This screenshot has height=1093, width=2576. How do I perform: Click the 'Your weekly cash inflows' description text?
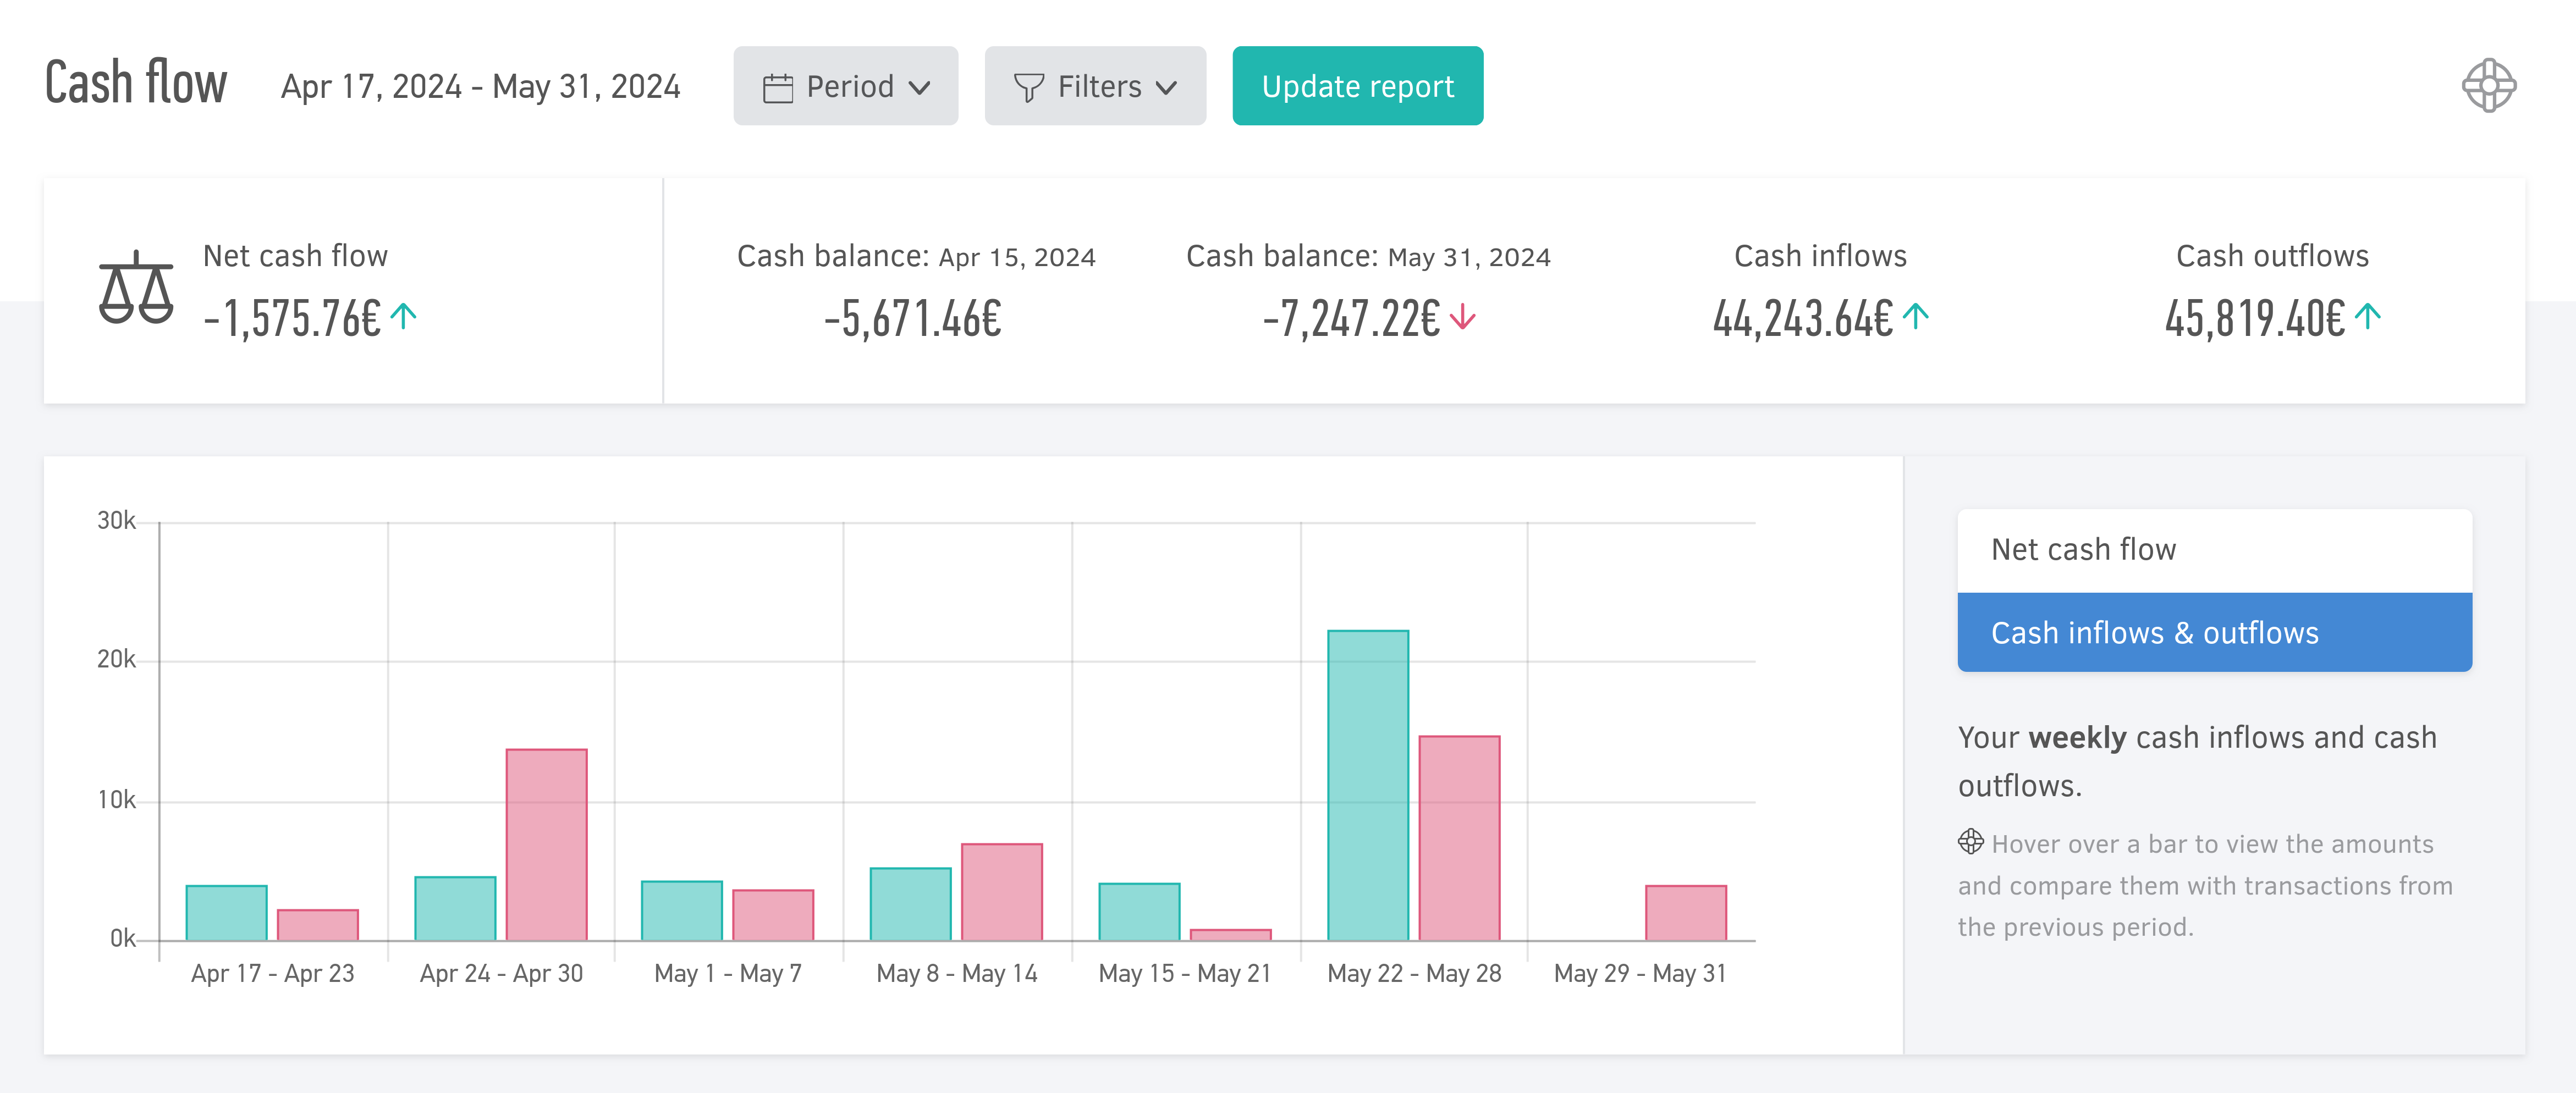click(2197, 761)
